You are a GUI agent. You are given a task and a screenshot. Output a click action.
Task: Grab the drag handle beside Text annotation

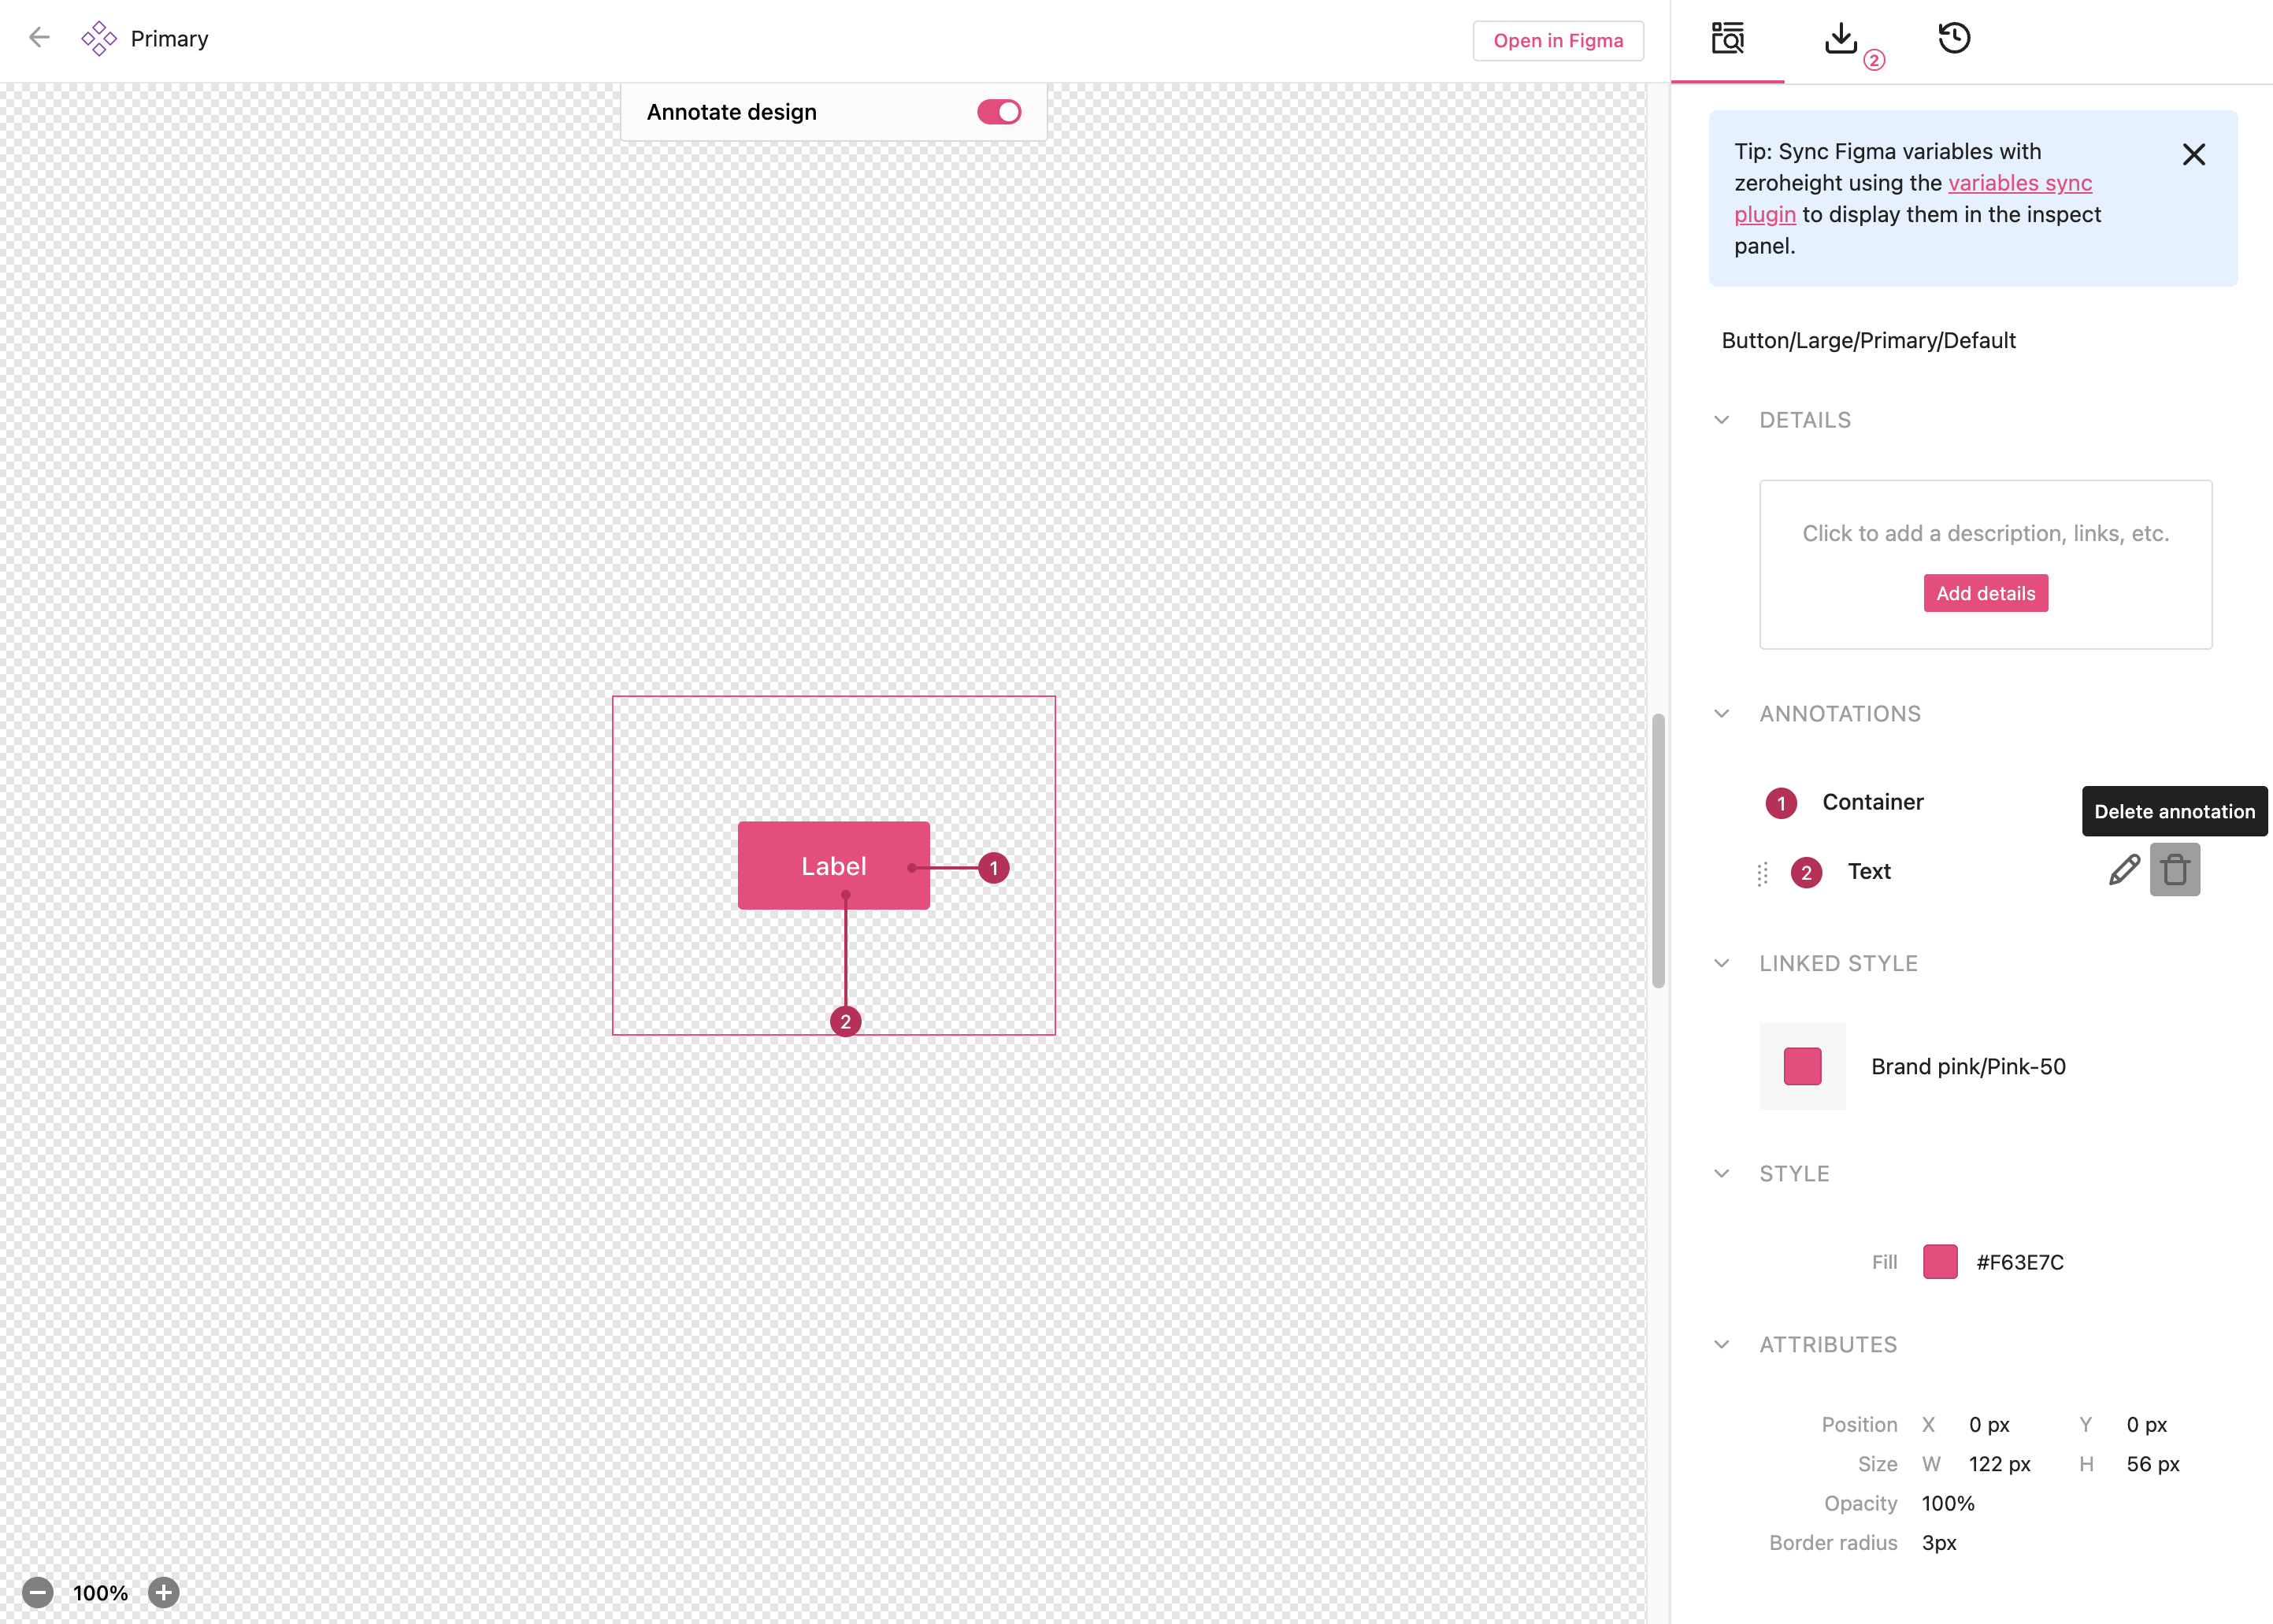point(1763,874)
